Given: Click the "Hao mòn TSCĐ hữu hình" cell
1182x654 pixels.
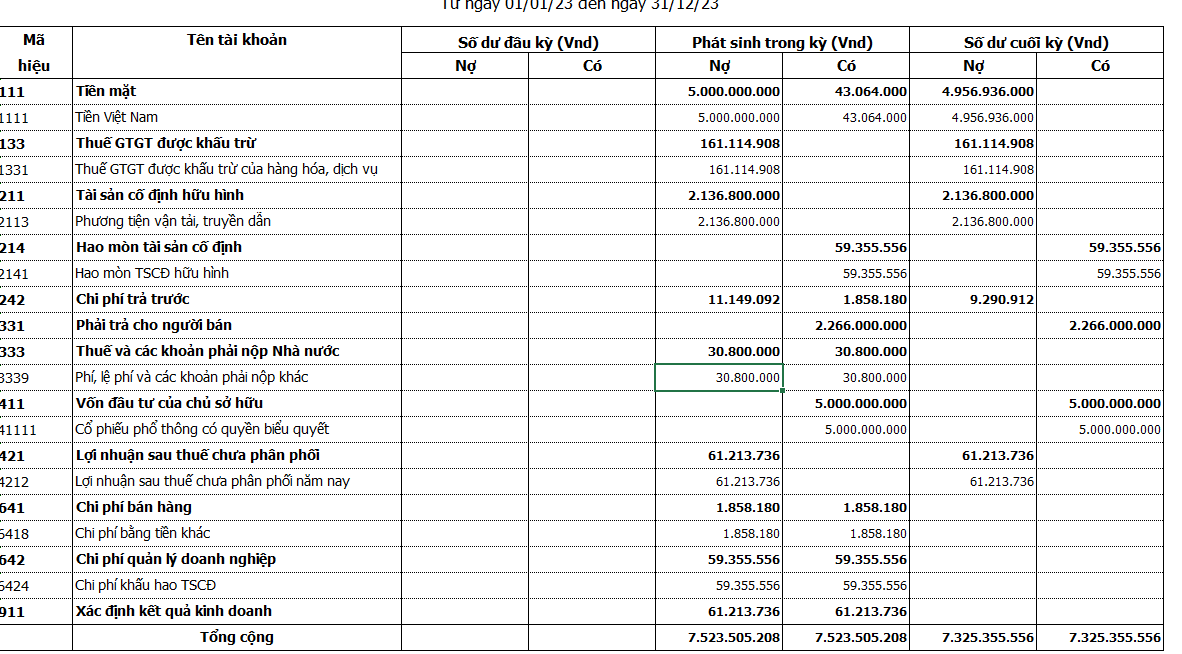Looking at the screenshot, I should [x=237, y=273].
